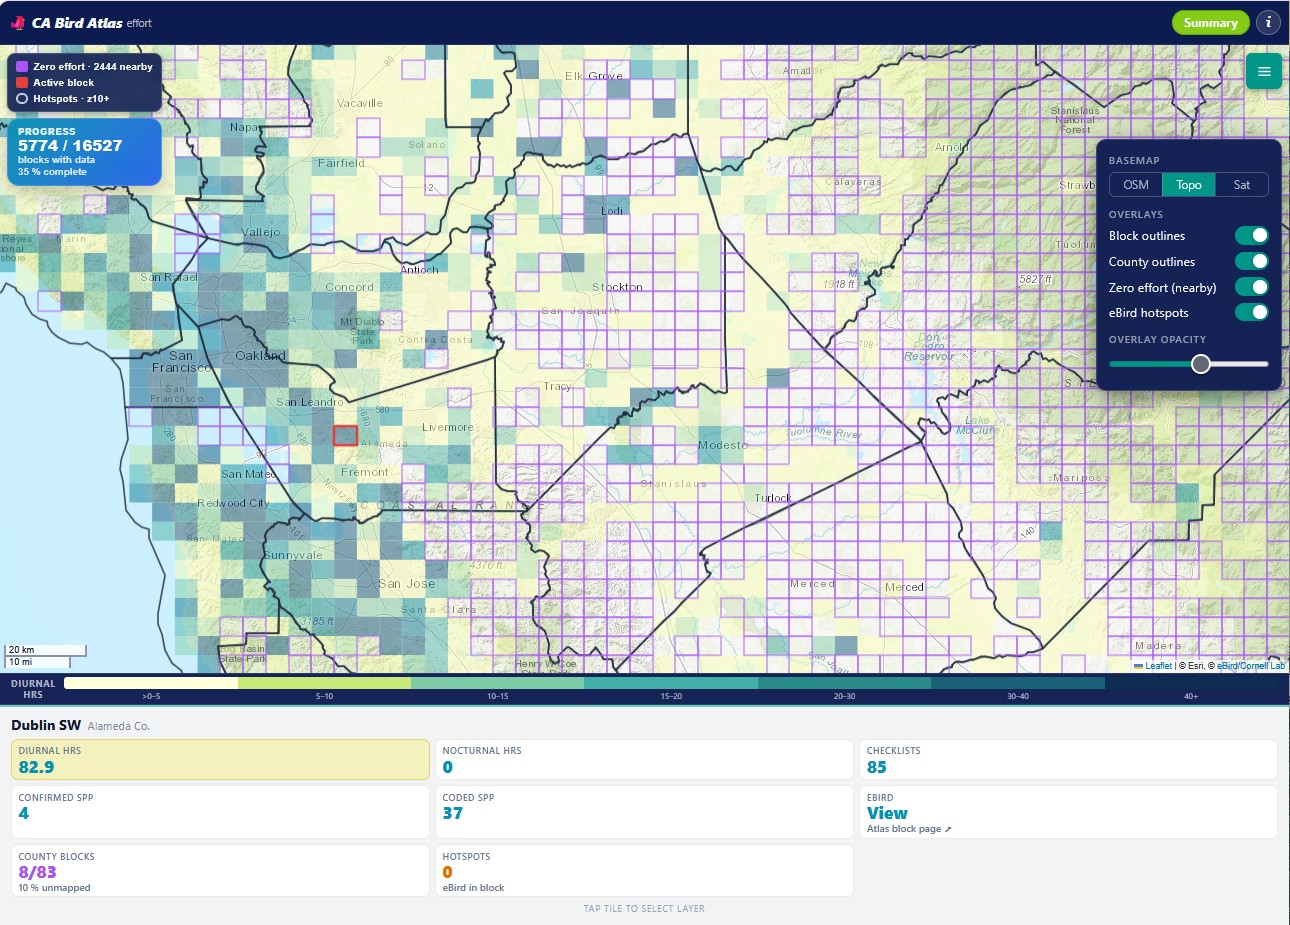This screenshot has width=1290, height=925.
Task: Click the CA Bird Atlas bird logo
Action: coord(18,23)
